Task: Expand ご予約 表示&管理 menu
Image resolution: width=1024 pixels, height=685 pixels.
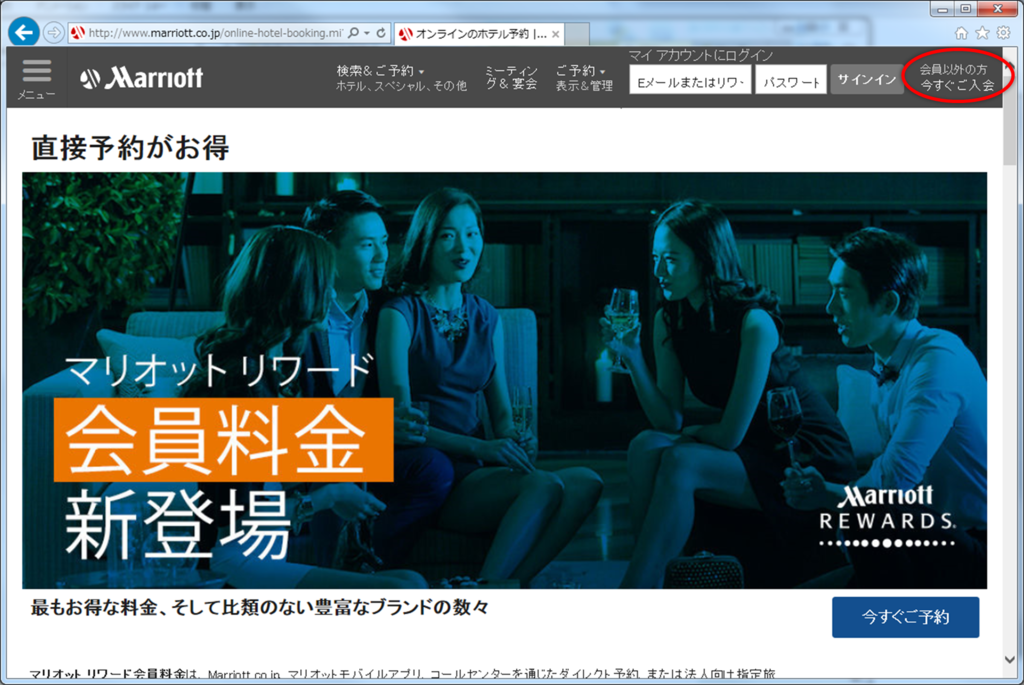Action: (584, 78)
